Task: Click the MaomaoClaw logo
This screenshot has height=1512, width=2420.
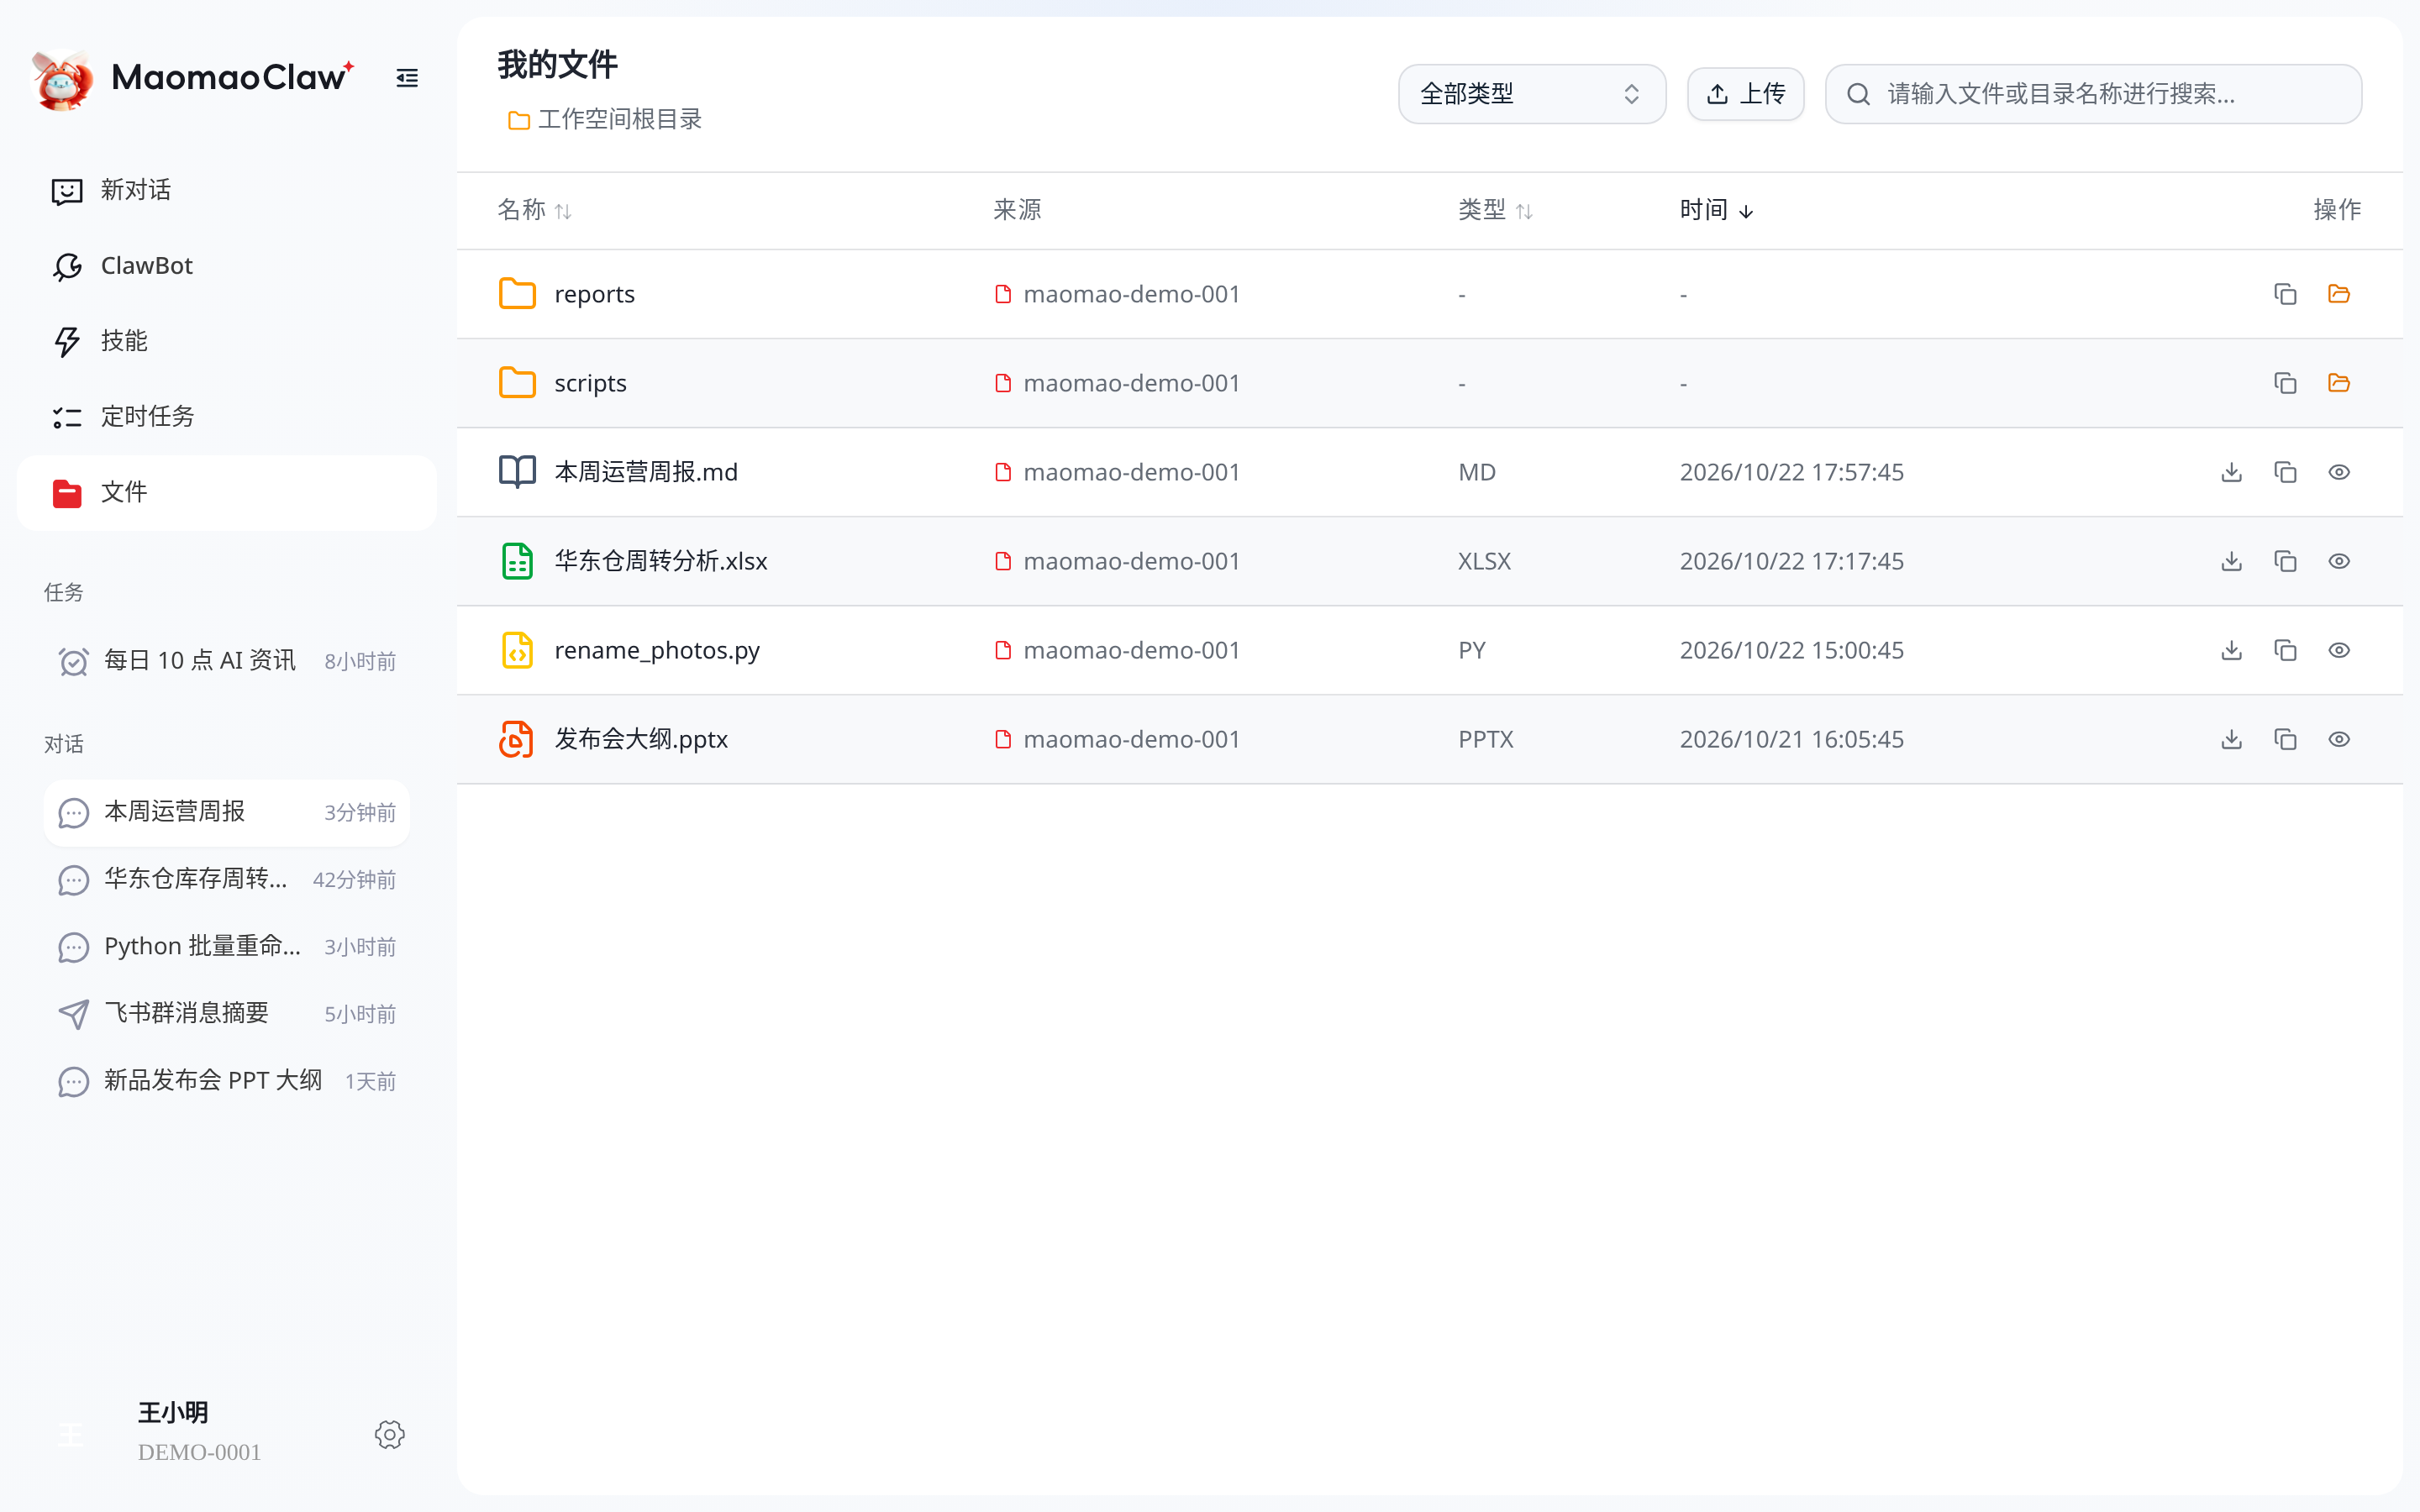Action: point(193,79)
